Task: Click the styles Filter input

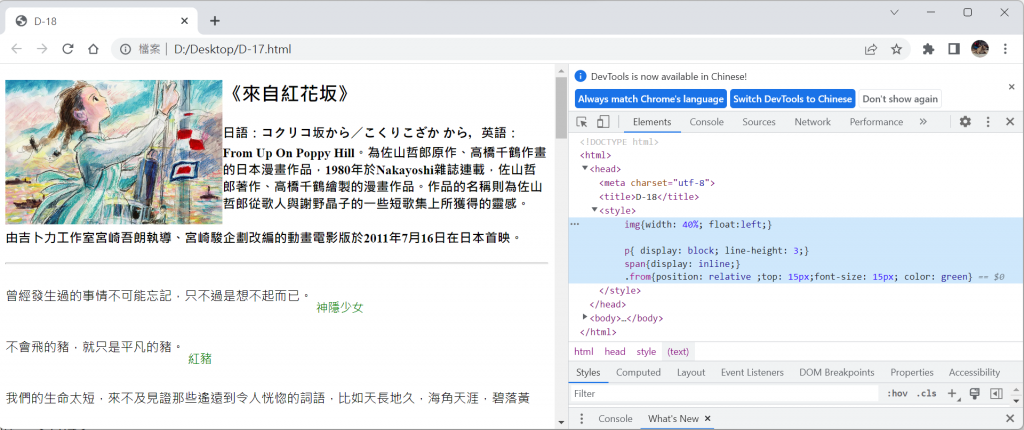Action: (724, 393)
